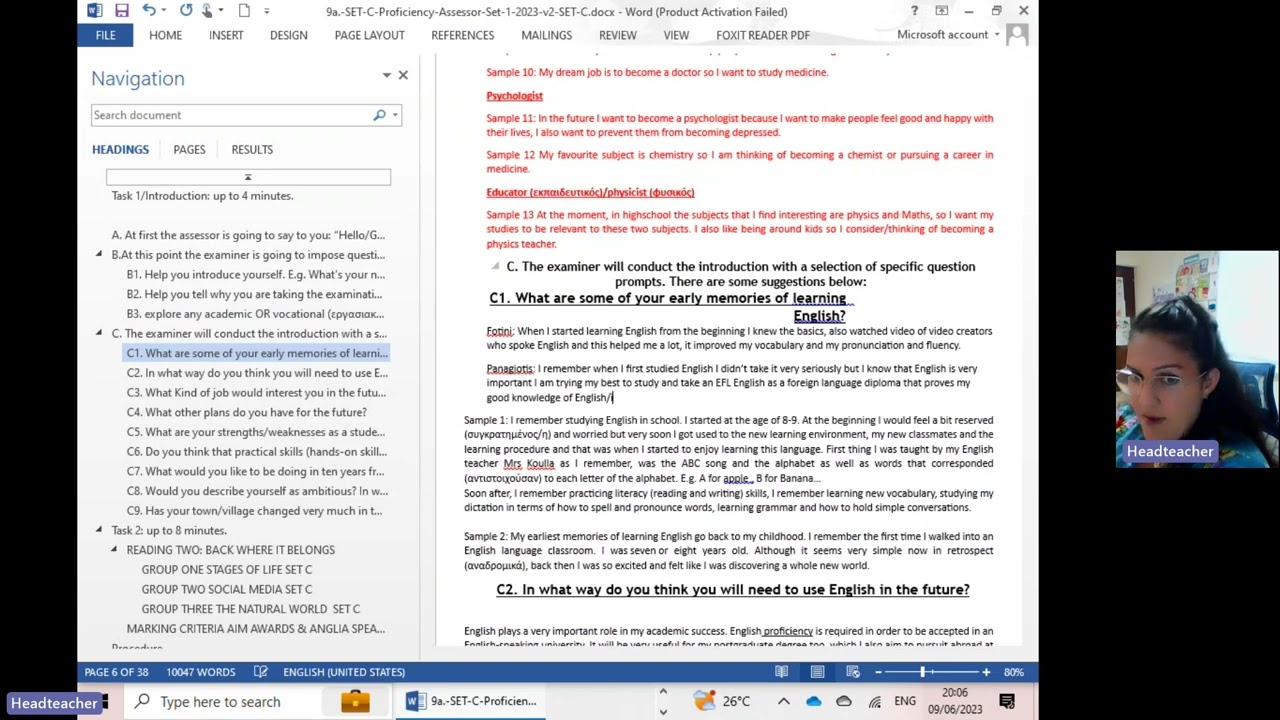Open Navigation pane task options arrow
This screenshot has height=720, width=1280.
386,75
